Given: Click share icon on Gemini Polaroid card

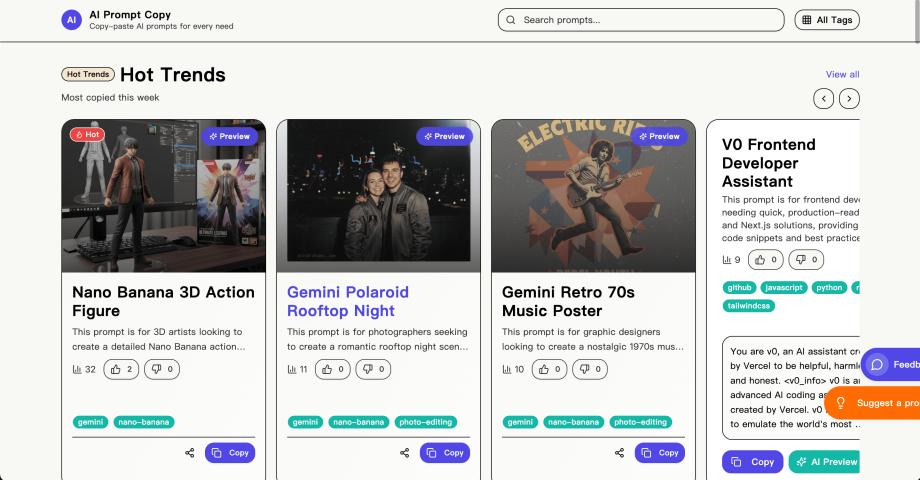Looking at the screenshot, I should pyautogui.click(x=405, y=453).
